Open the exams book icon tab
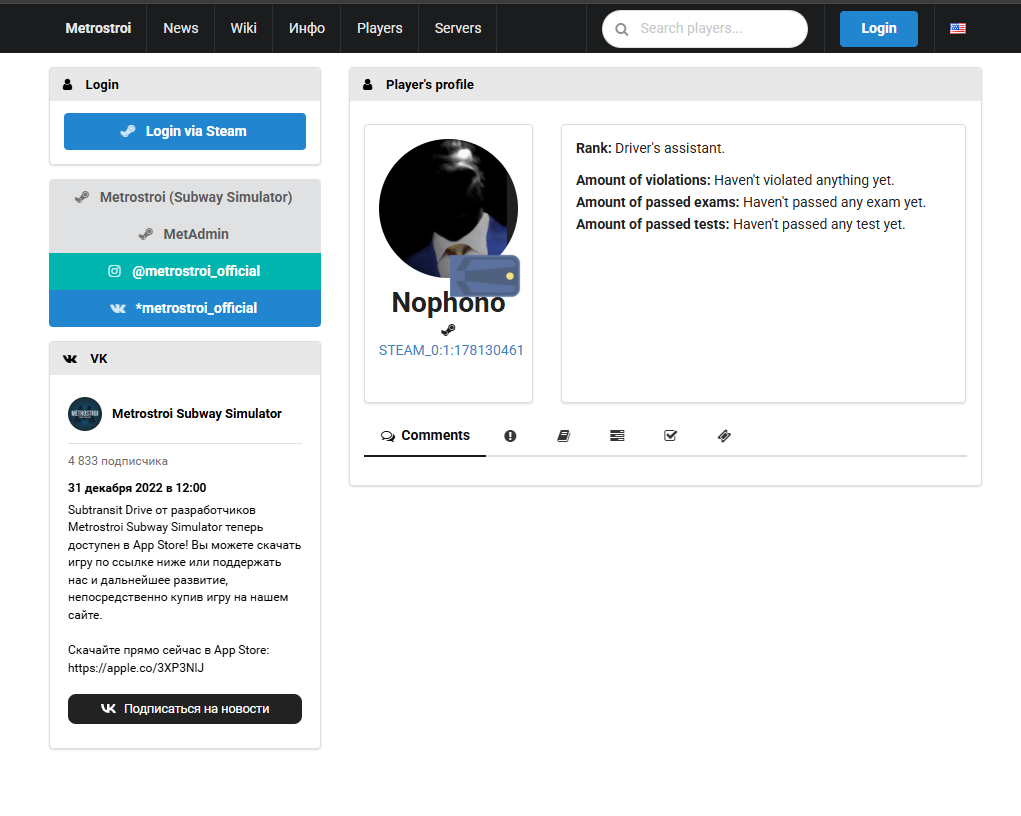This screenshot has height=816, width=1021. coord(564,436)
